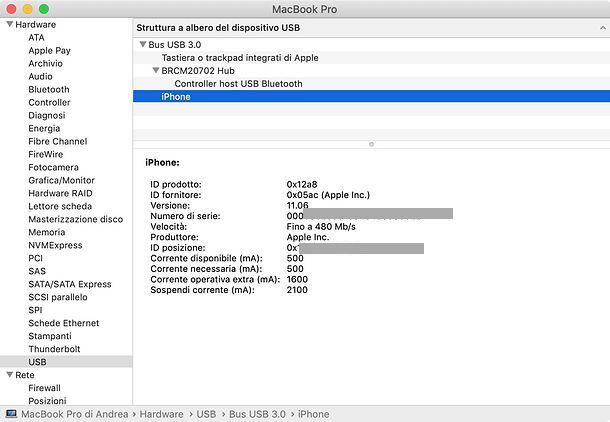
Task: Click USB in the bottom path bar
Action: [206, 414]
